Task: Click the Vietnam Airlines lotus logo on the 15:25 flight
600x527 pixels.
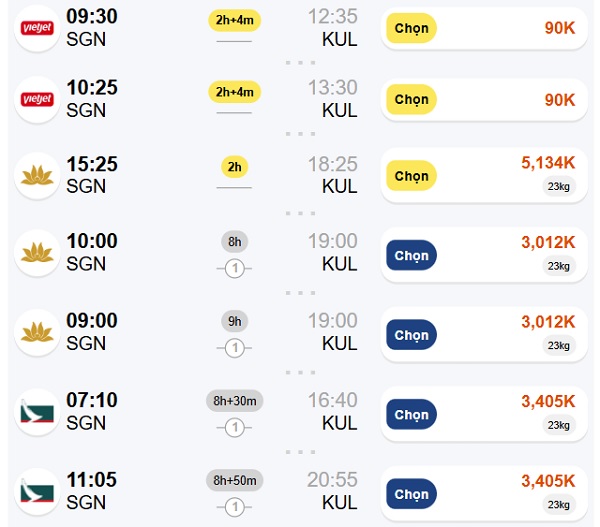Action: 37,176
